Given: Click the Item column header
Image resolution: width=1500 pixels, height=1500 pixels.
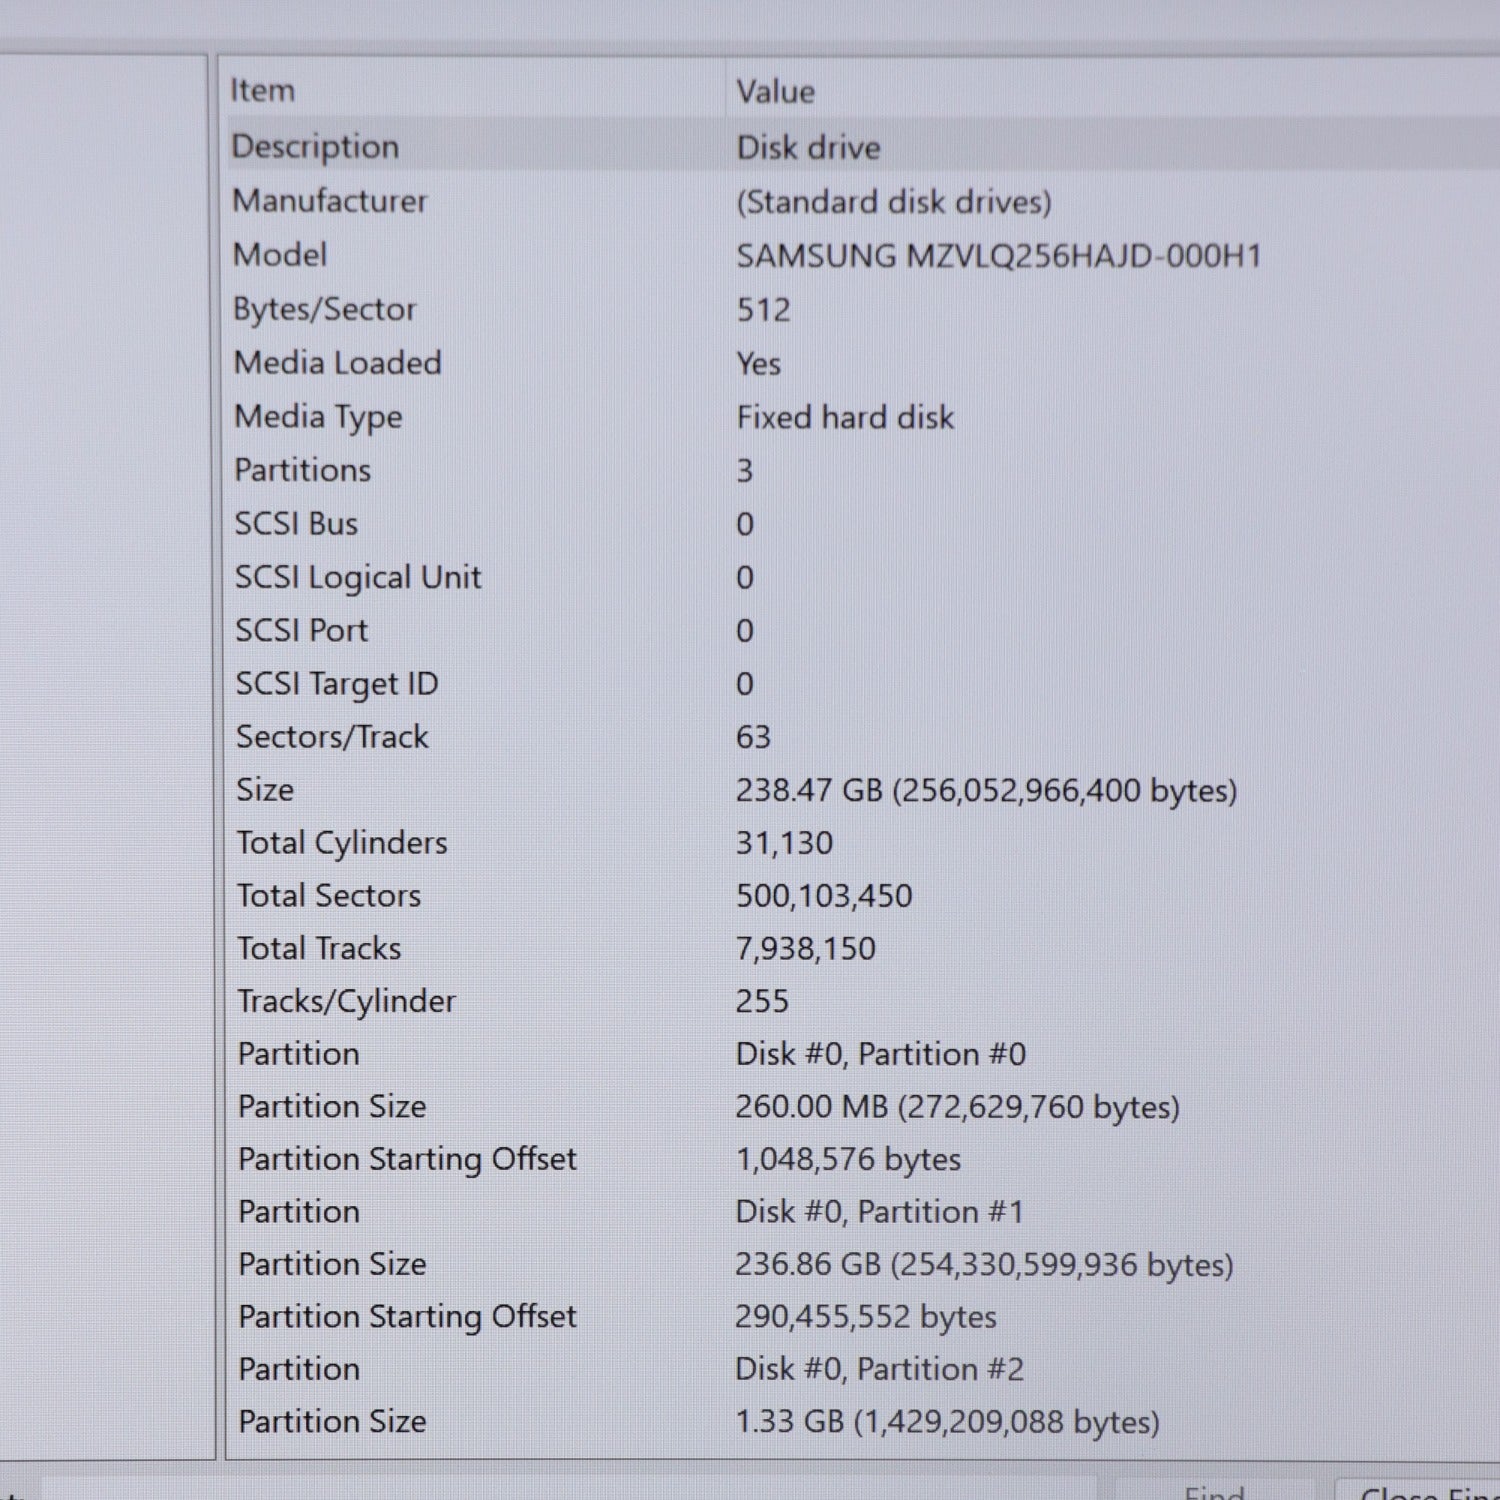Looking at the screenshot, I should 263,90.
